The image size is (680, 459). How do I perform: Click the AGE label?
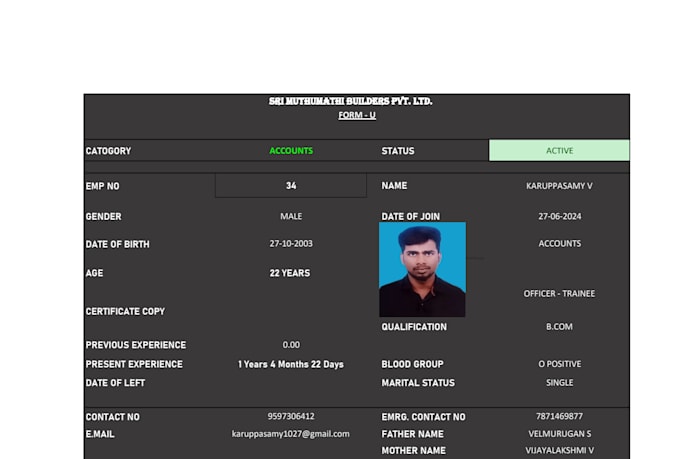(x=95, y=273)
